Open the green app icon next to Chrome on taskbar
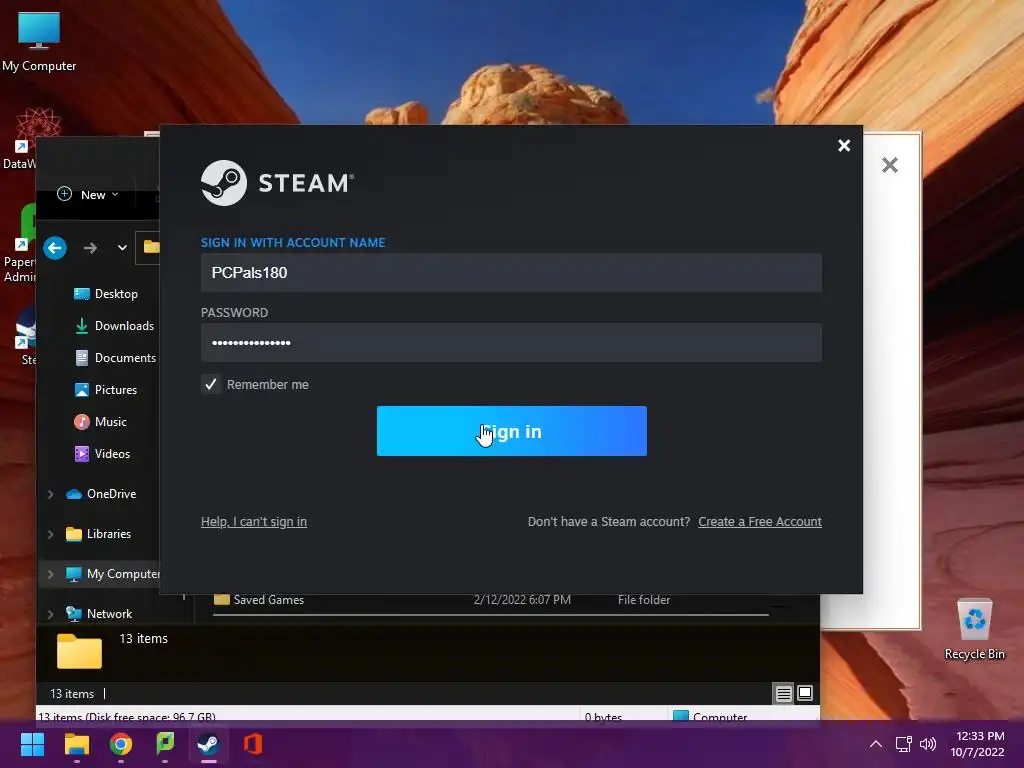The height and width of the screenshot is (768, 1024). tap(165, 744)
